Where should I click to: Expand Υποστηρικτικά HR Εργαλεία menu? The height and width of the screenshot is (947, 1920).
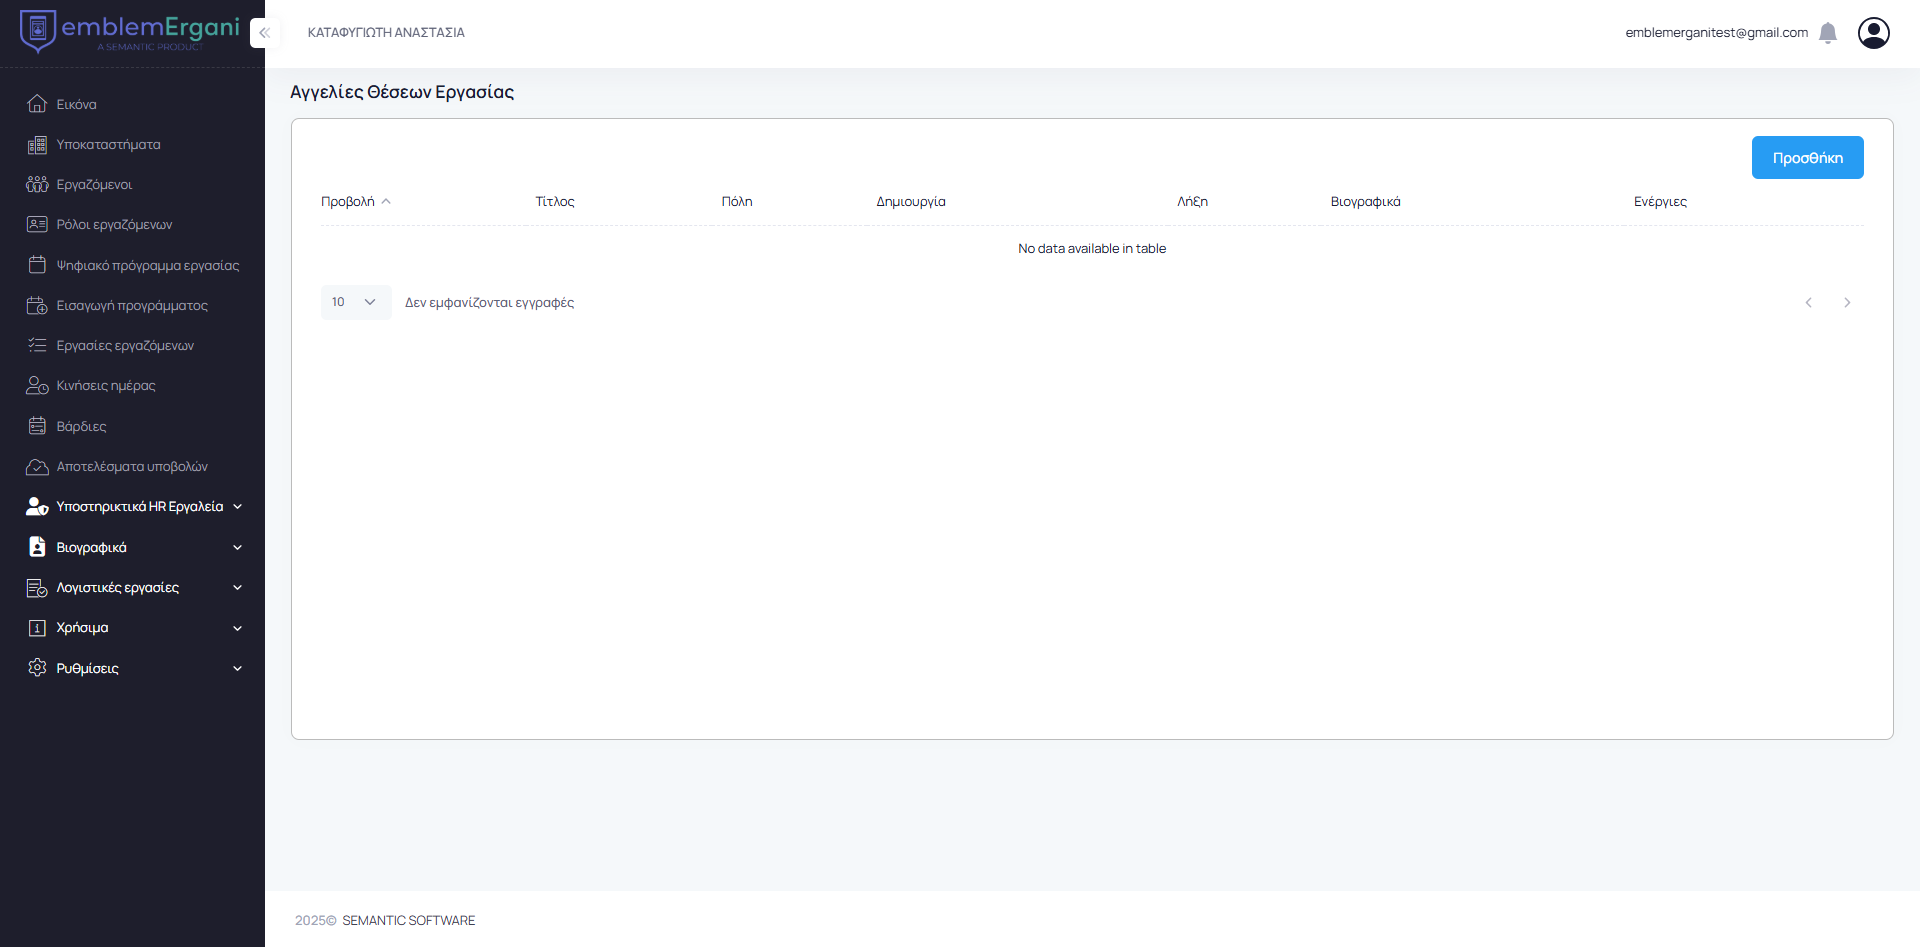click(x=139, y=507)
